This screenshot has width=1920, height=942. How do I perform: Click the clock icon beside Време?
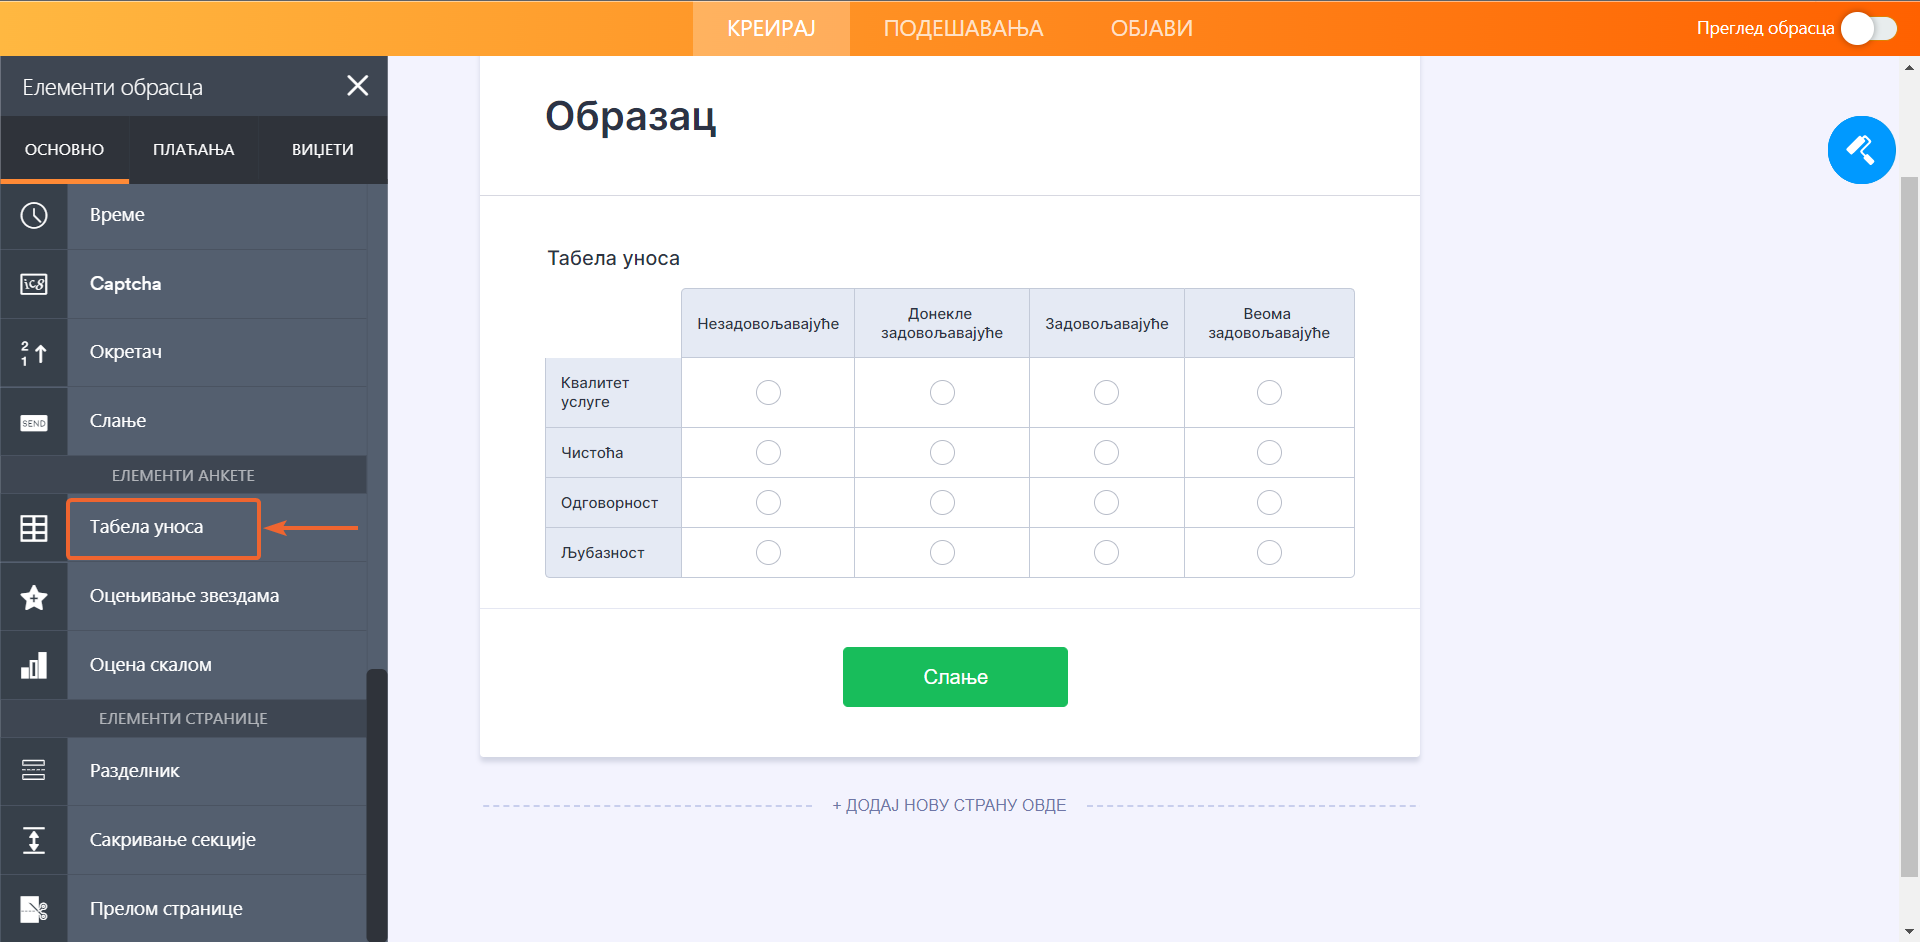pos(34,215)
